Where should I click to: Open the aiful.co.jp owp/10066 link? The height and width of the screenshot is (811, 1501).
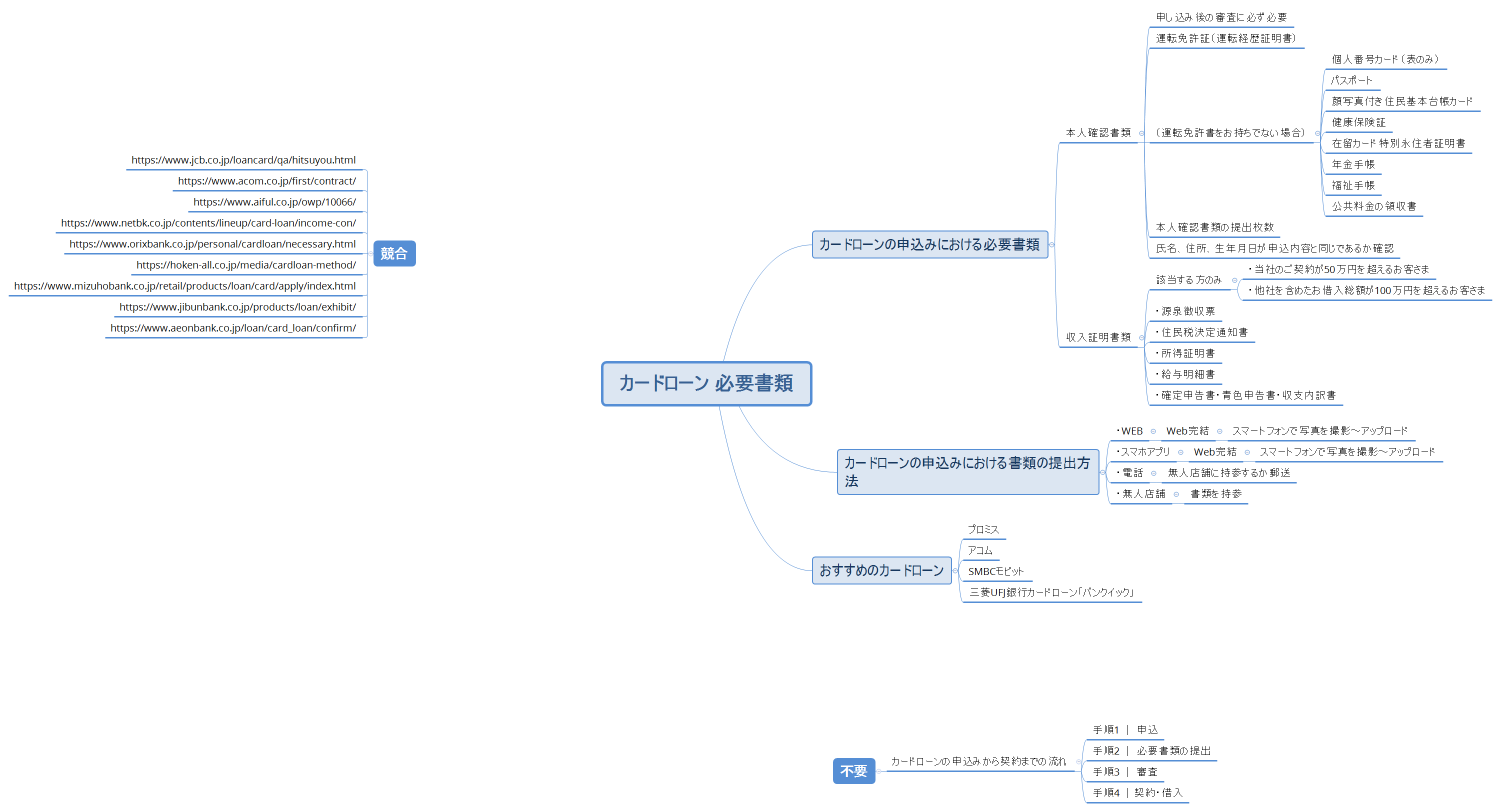[x=274, y=202]
